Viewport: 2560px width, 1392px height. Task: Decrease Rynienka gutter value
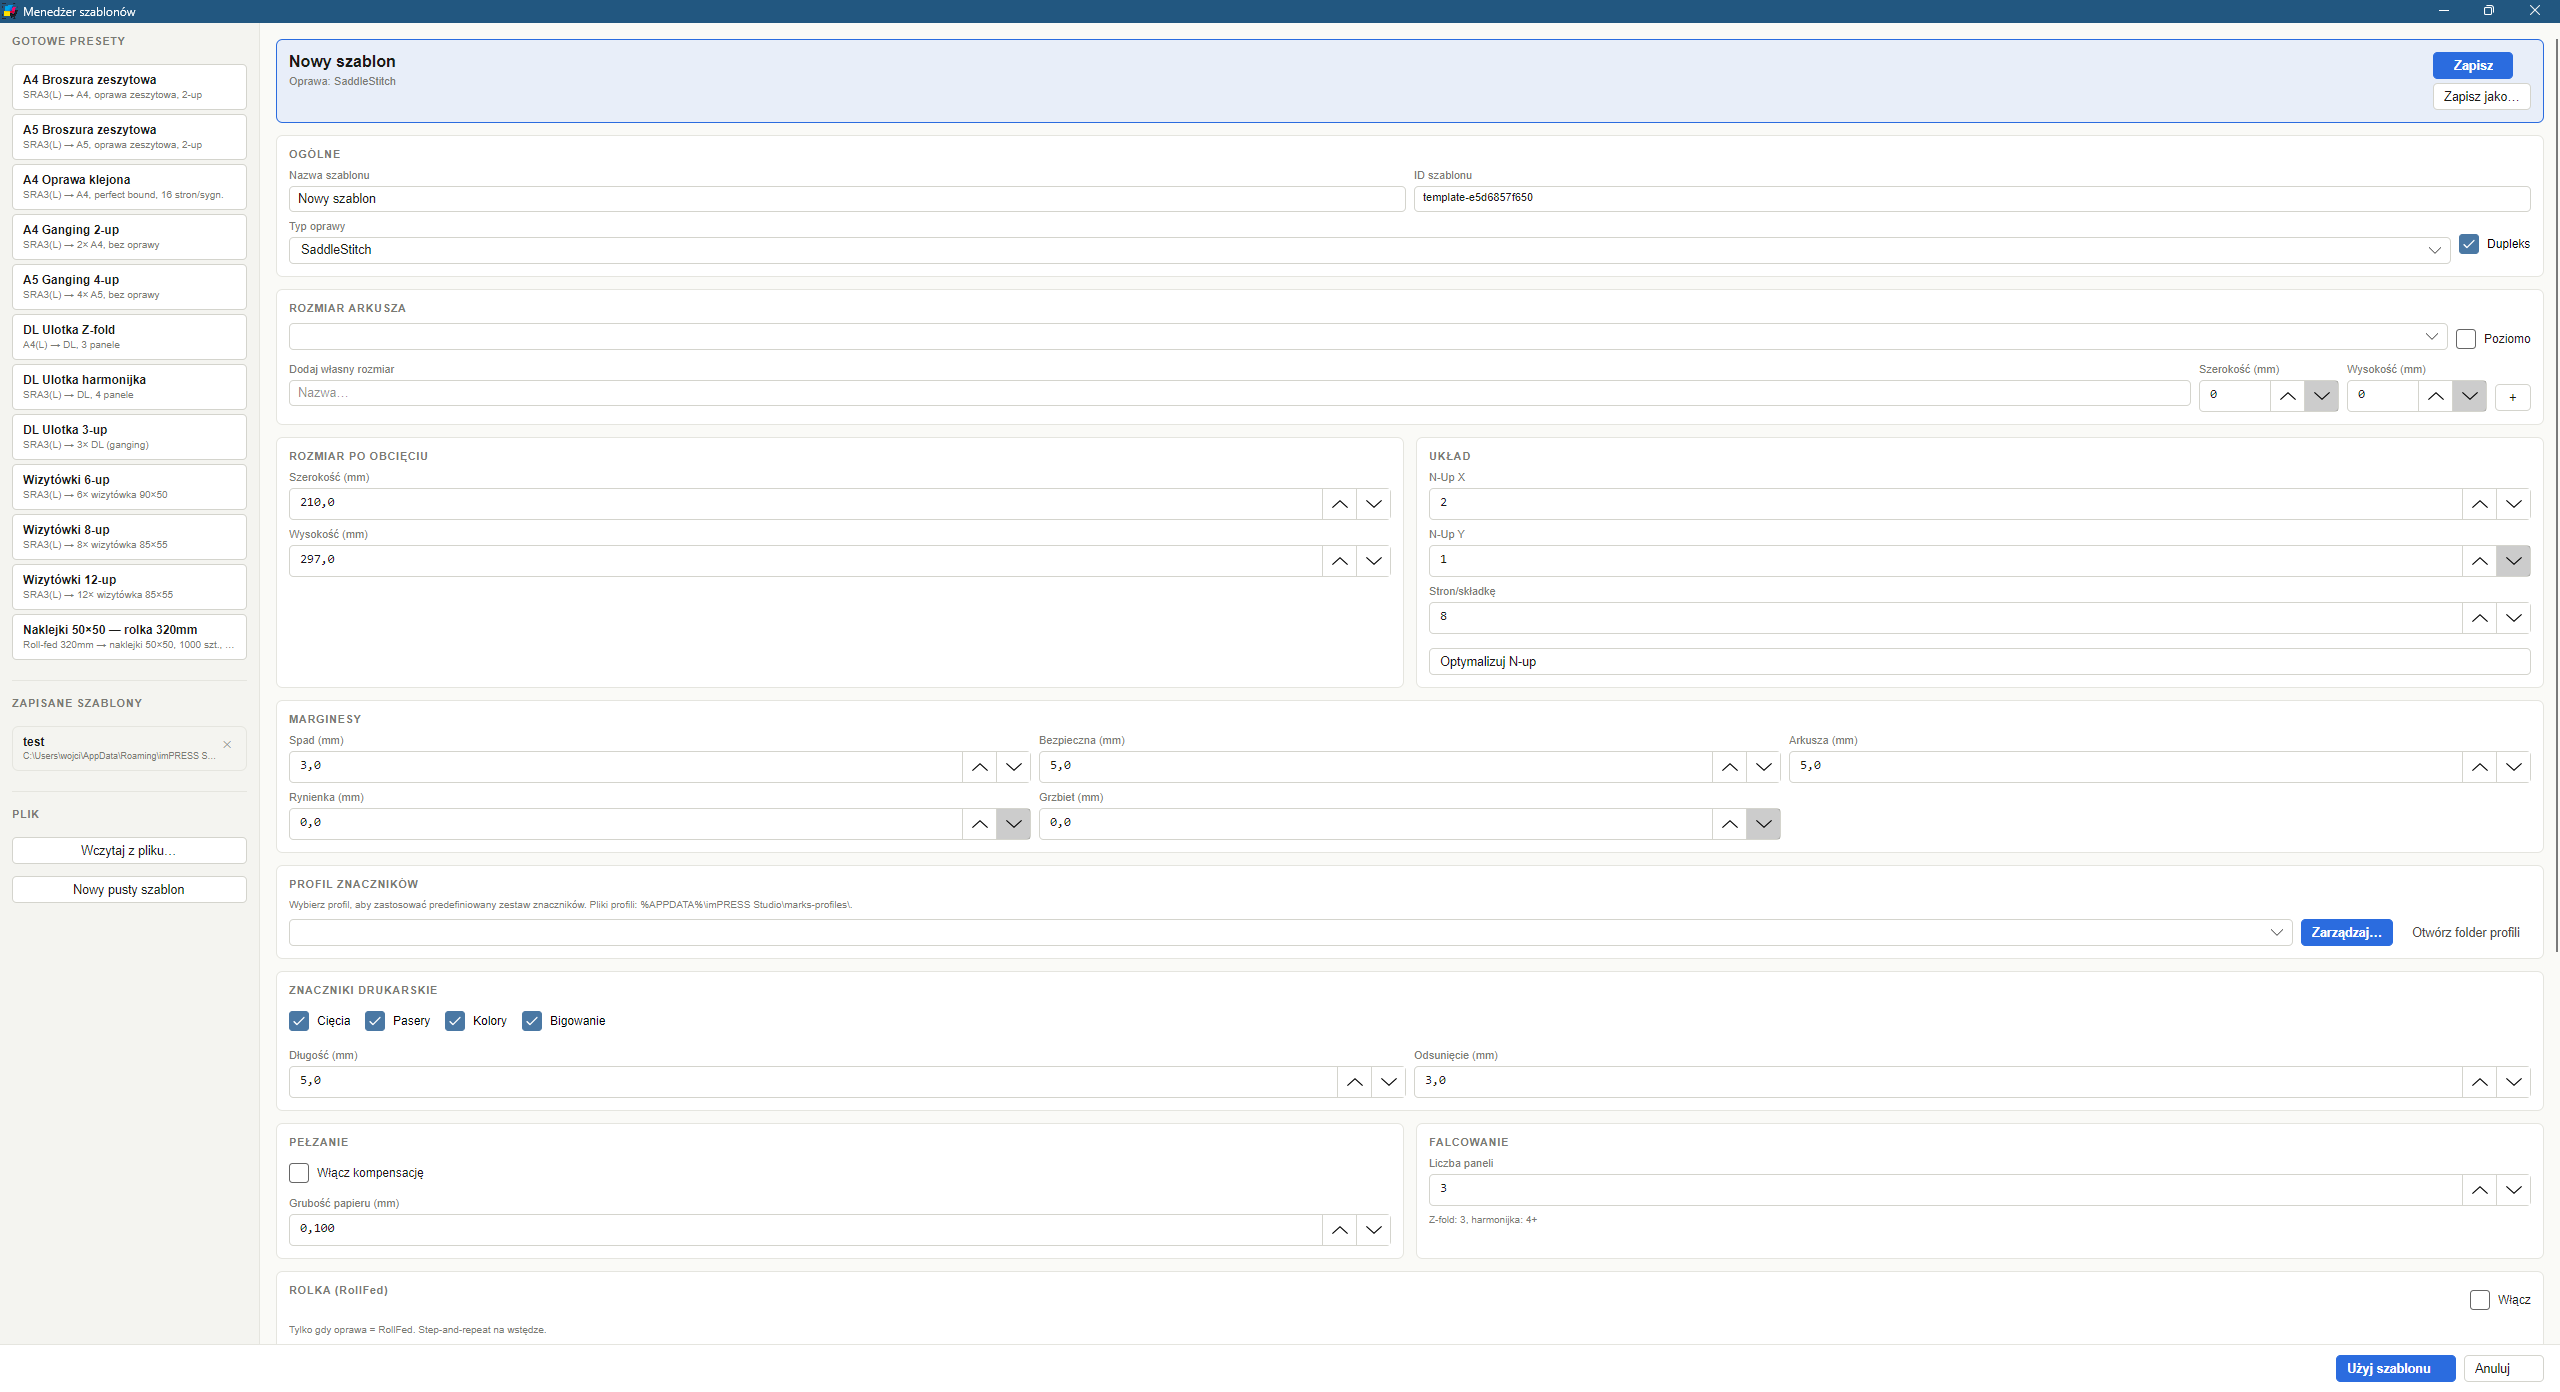(x=1014, y=824)
